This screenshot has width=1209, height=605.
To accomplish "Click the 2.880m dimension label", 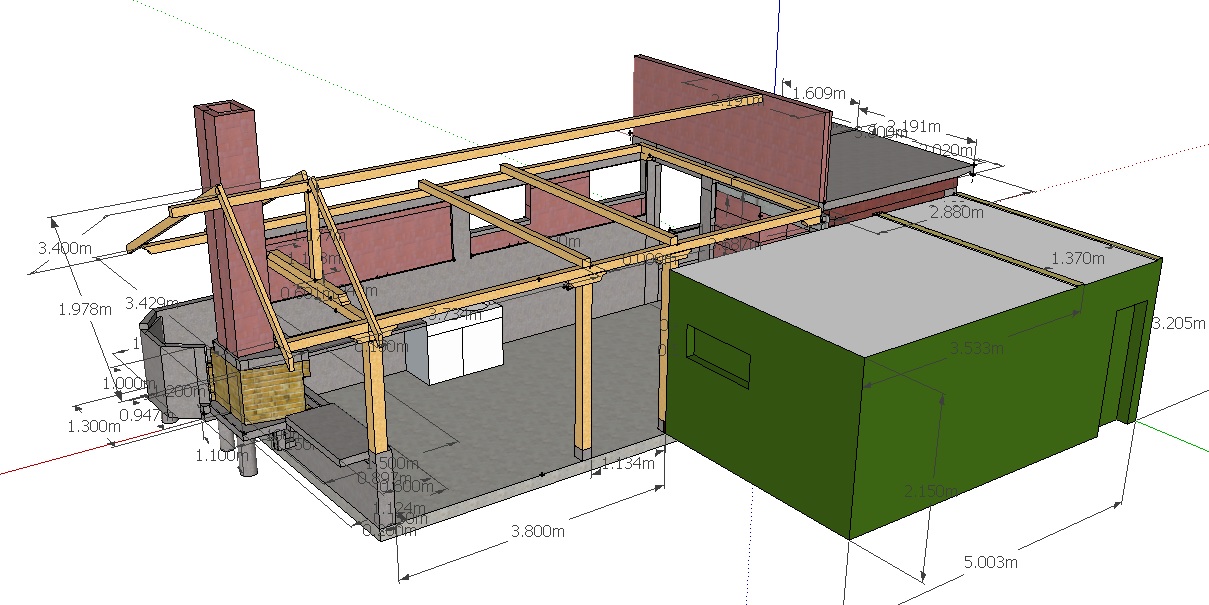I will point(957,212).
